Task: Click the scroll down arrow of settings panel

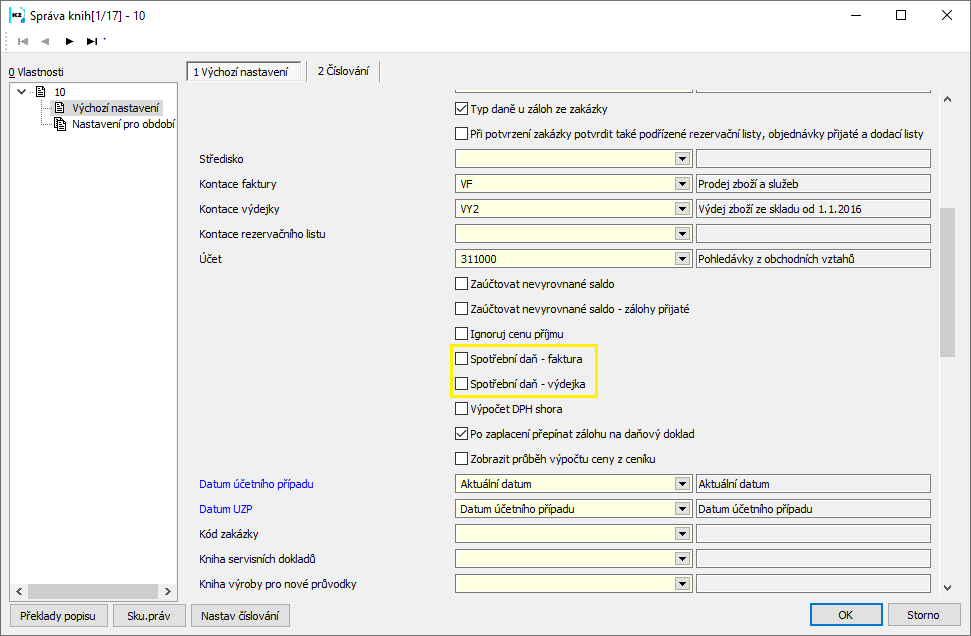Action: (947, 588)
